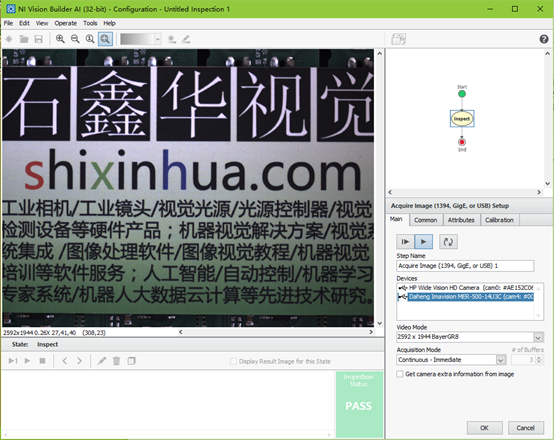Screen dimensions: 554x440
Task: Toggle continuous acquisition play button
Action: point(423,242)
